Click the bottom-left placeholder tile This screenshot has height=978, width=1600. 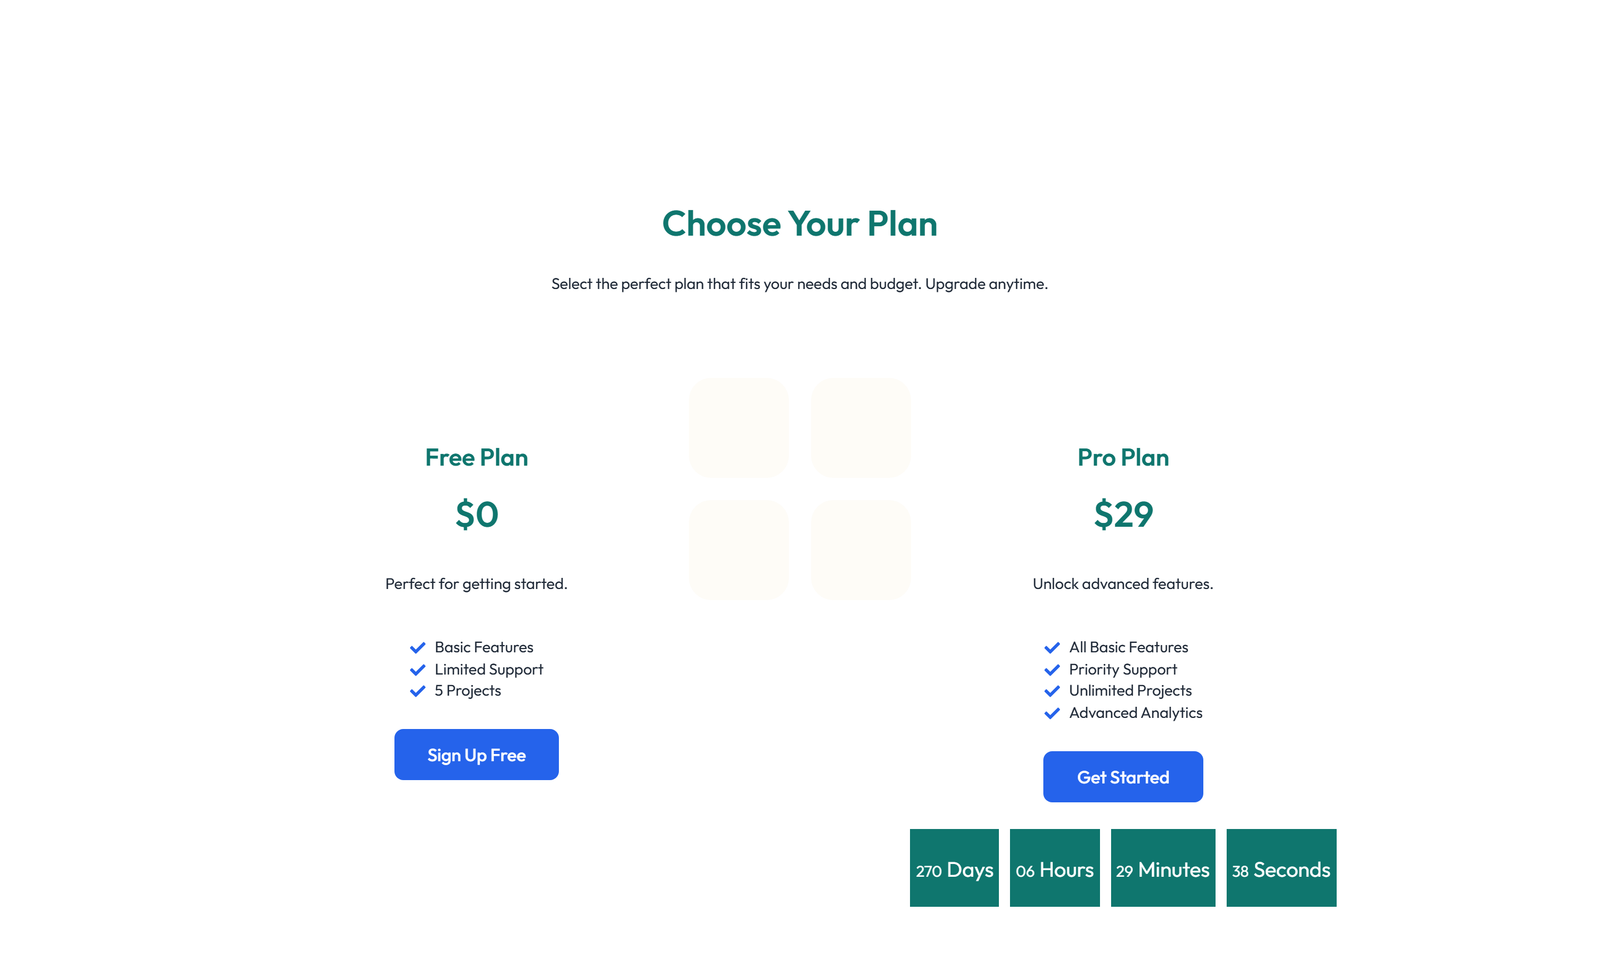click(739, 549)
